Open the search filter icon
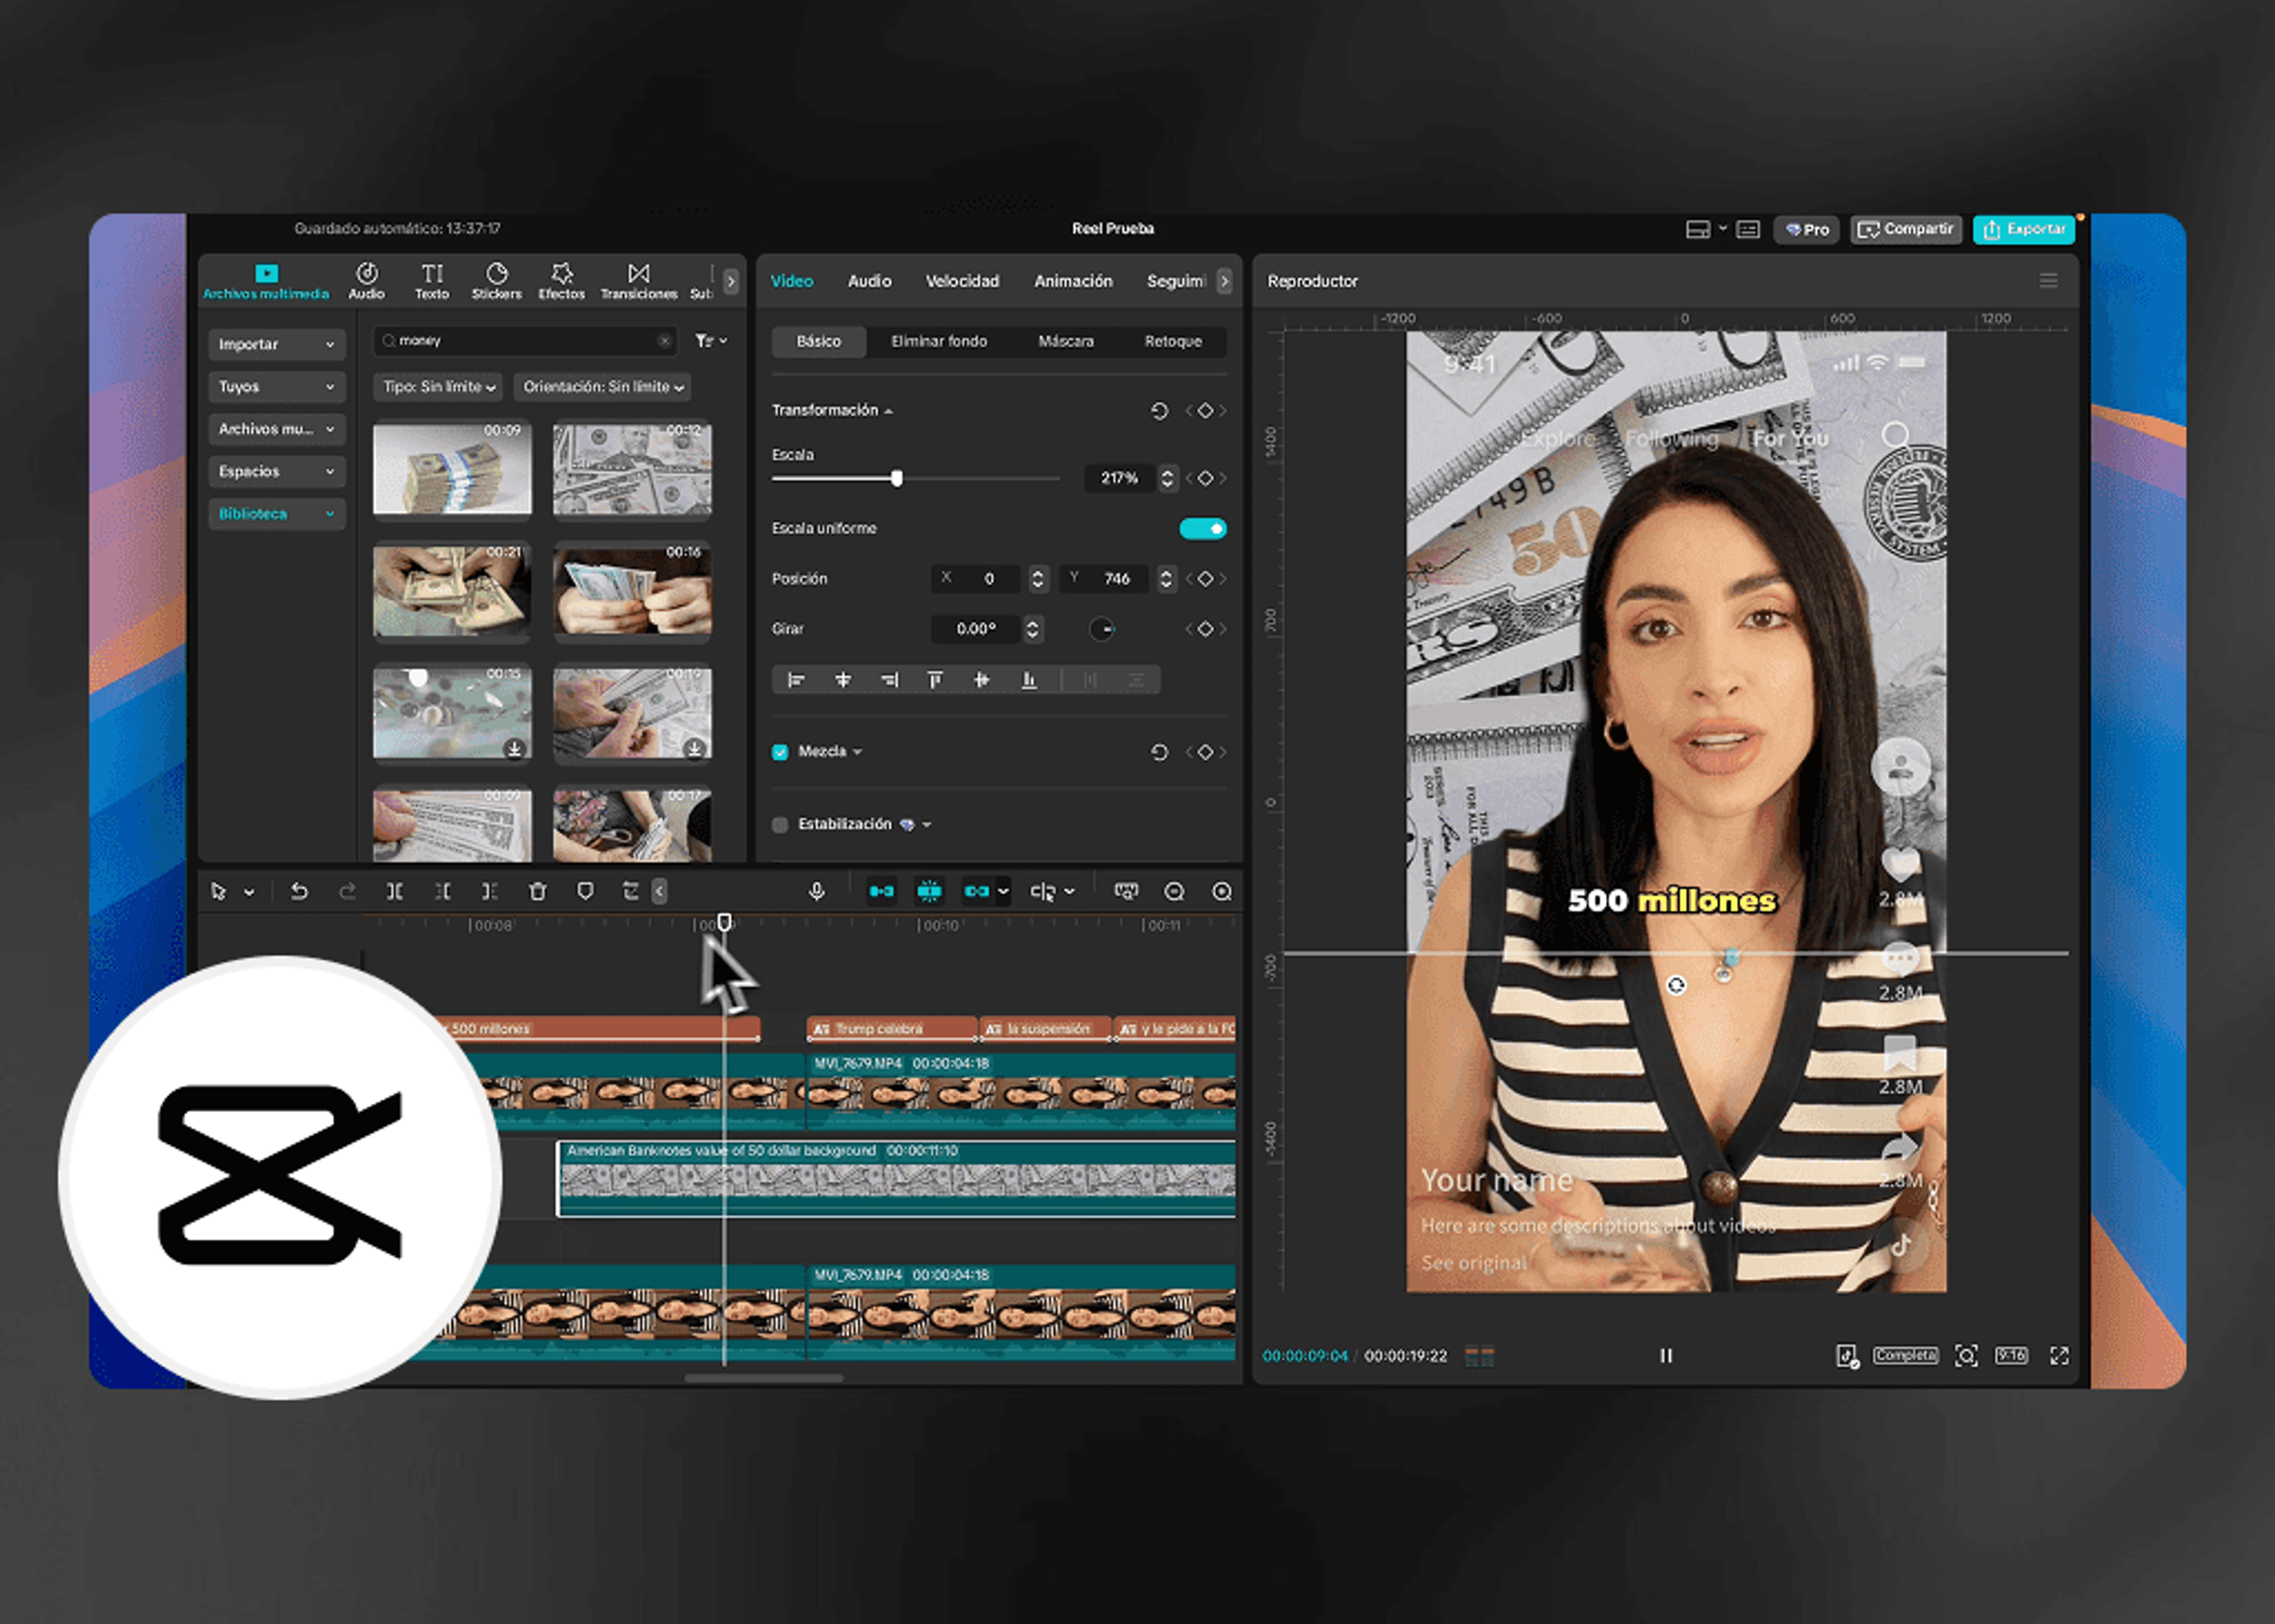Viewport: 2275px width, 1624px height. pyautogui.click(x=711, y=341)
